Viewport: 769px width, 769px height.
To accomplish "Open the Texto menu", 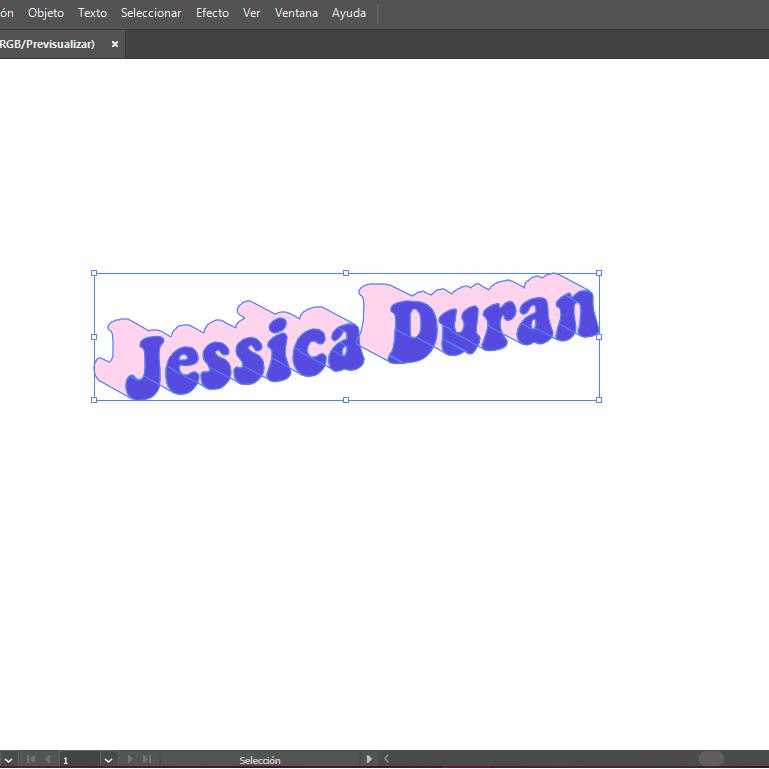I will 92,13.
